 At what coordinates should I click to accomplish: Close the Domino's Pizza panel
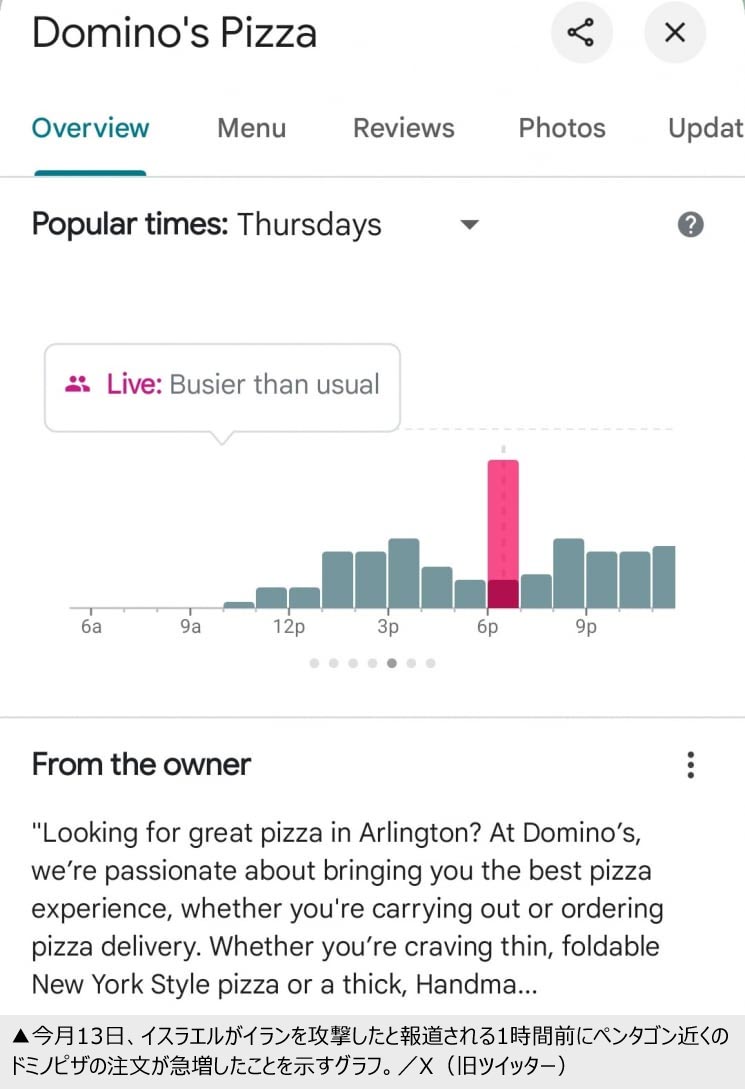click(x=675, y=33)
